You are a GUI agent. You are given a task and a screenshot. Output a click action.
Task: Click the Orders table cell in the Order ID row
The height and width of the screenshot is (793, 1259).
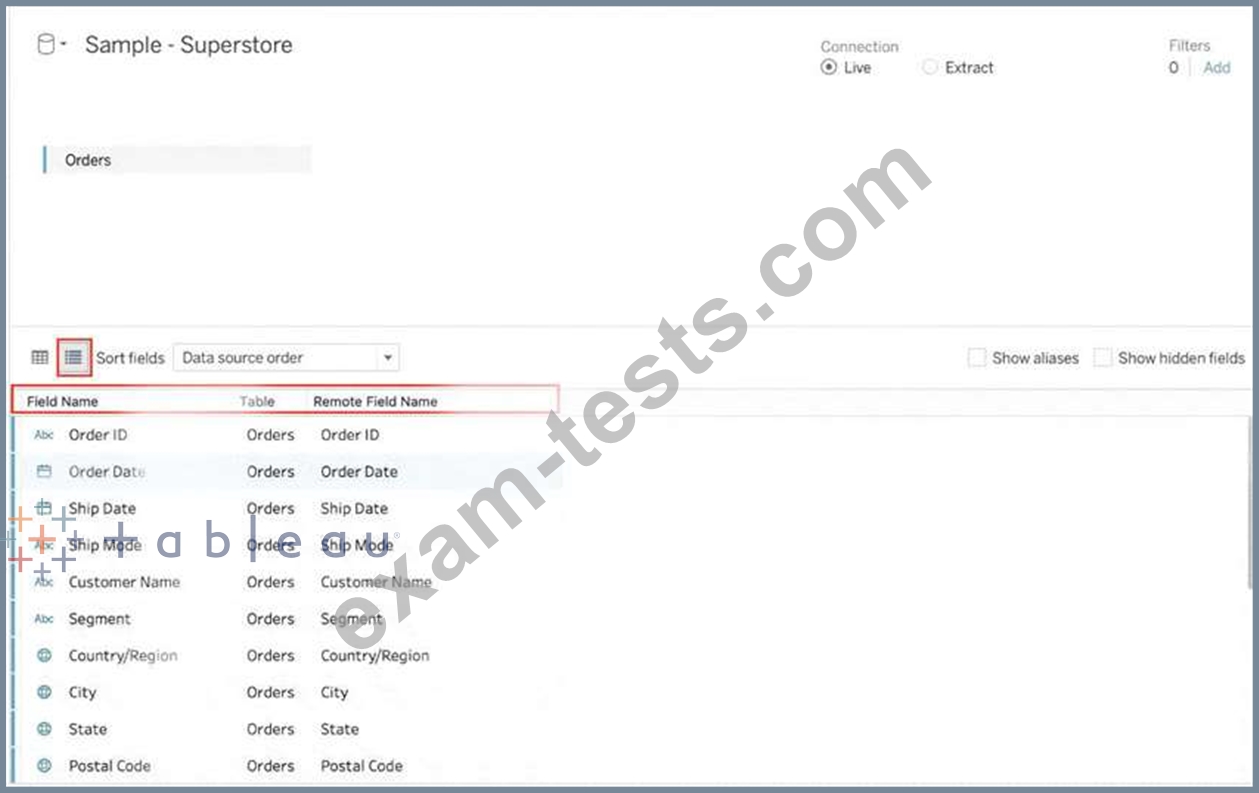(x=271, y=435)
